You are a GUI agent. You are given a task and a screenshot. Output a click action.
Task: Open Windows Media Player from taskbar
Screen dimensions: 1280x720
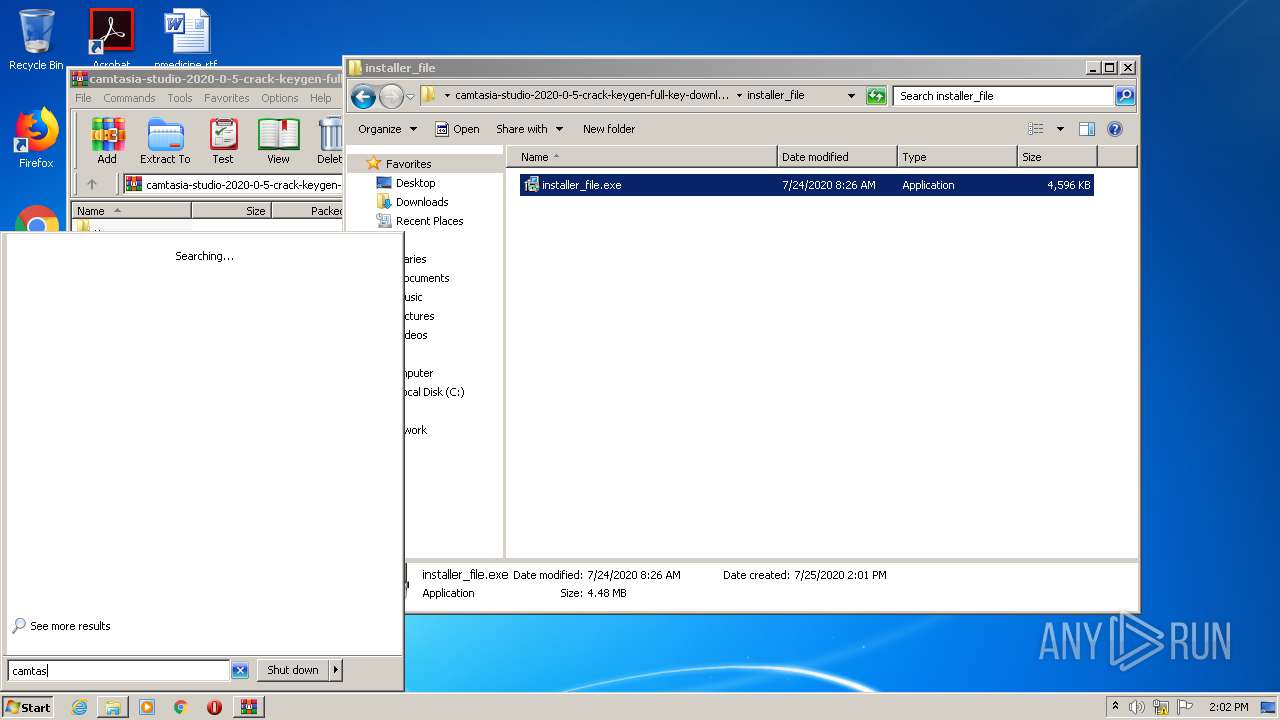[x=147, y=707]
